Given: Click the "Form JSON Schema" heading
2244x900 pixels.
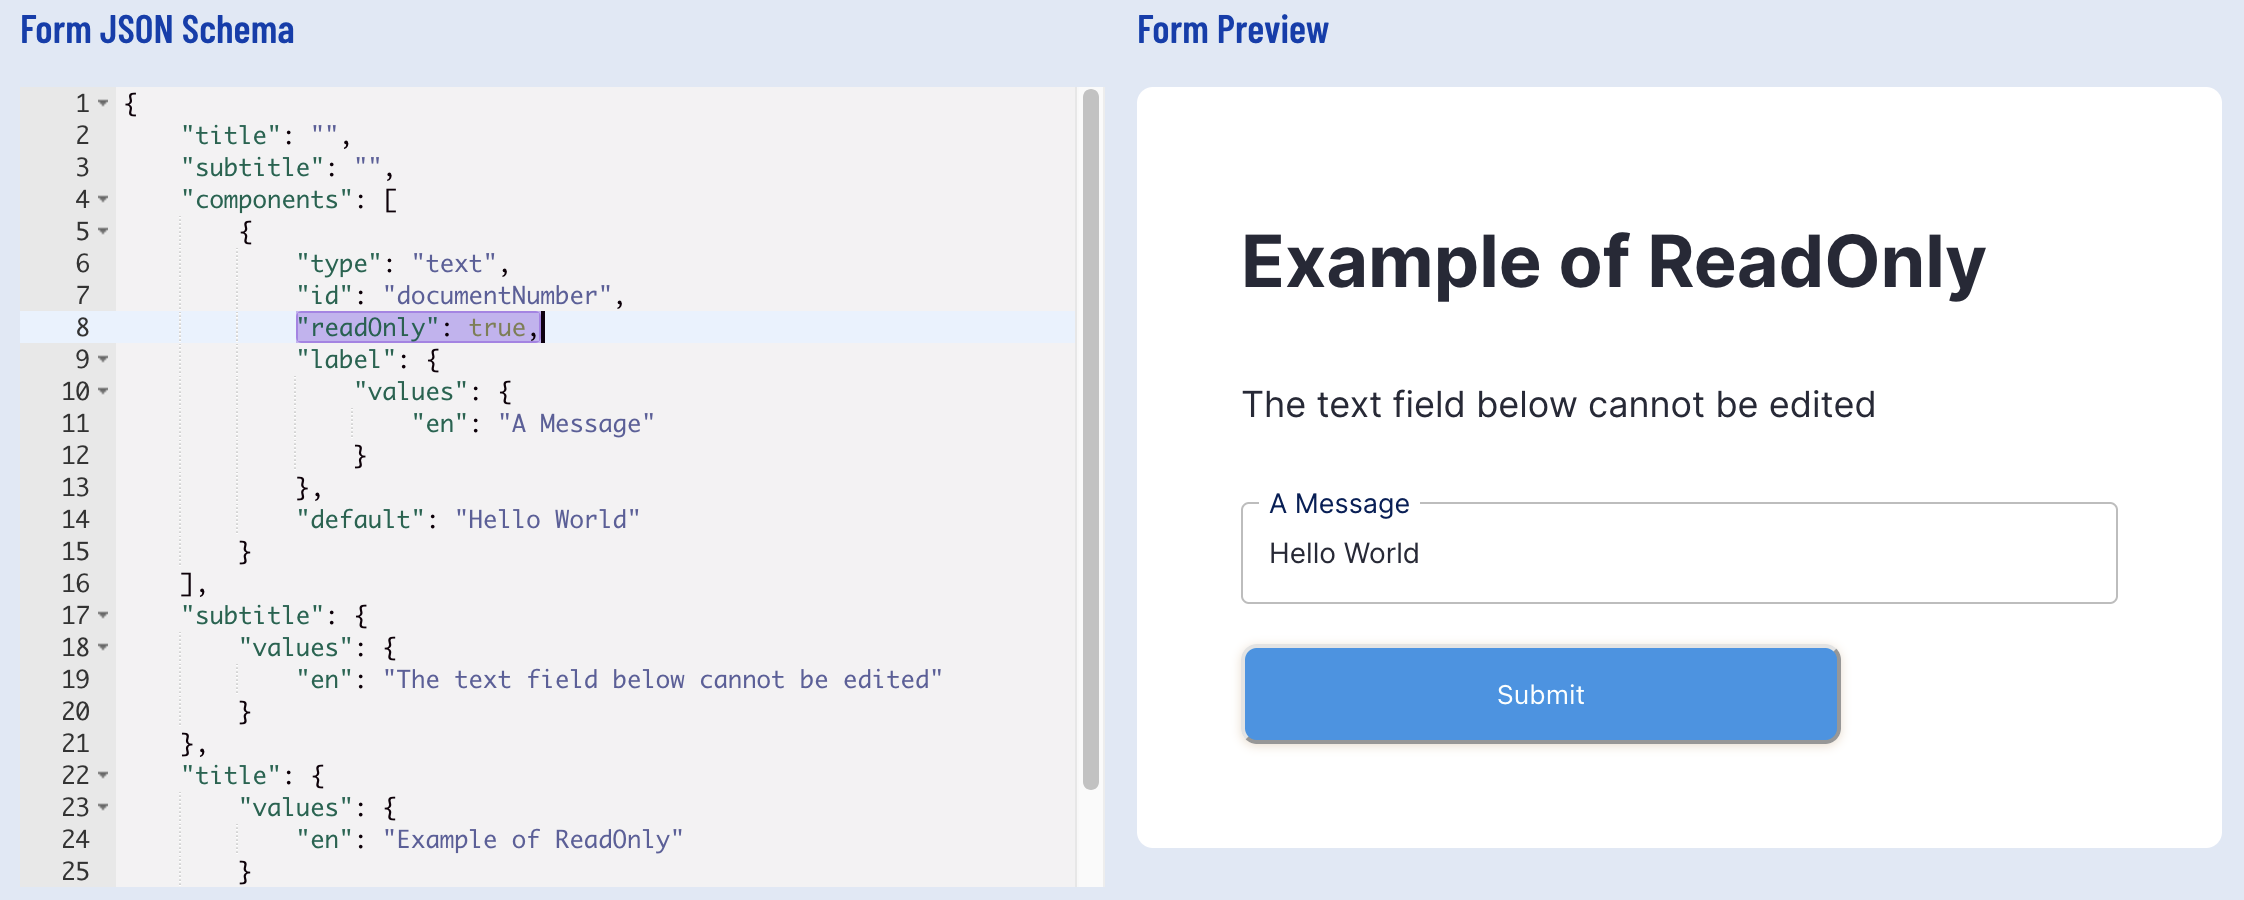Looking at the screenshot, I should point(157,30).
